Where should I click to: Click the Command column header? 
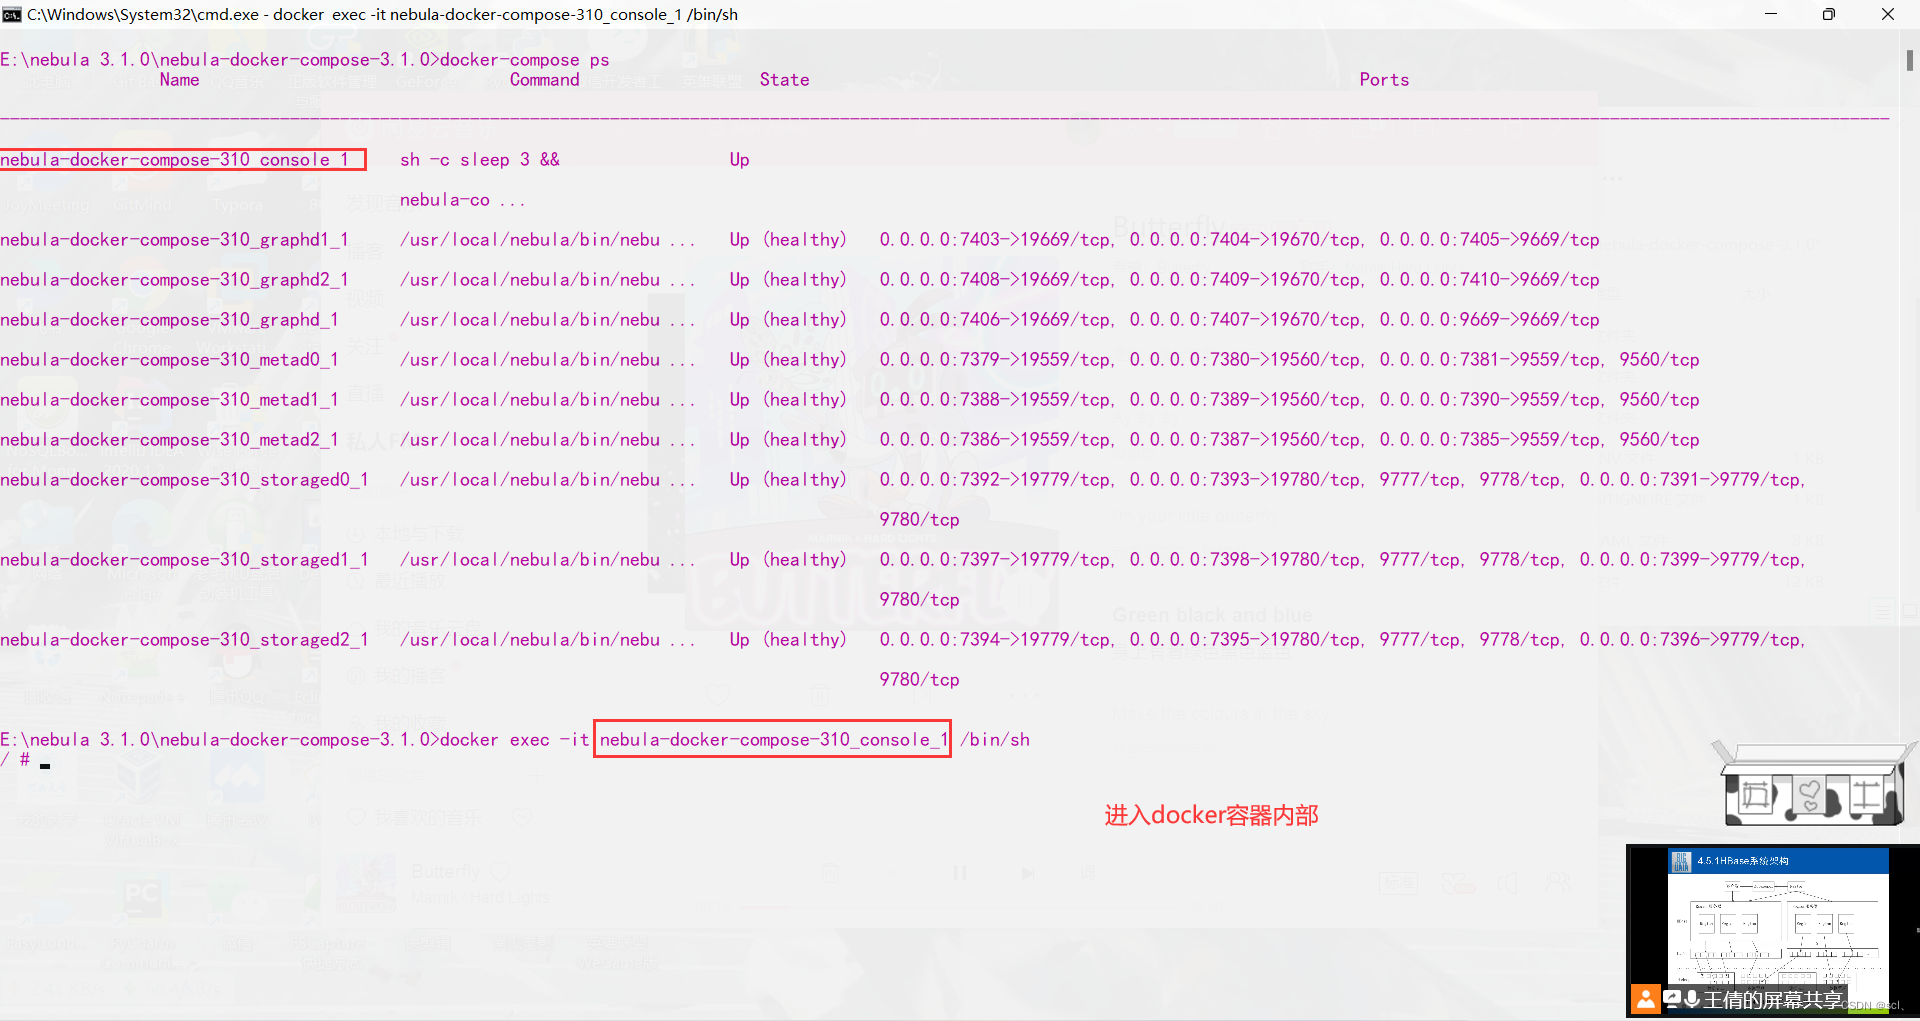pos(544,79)
